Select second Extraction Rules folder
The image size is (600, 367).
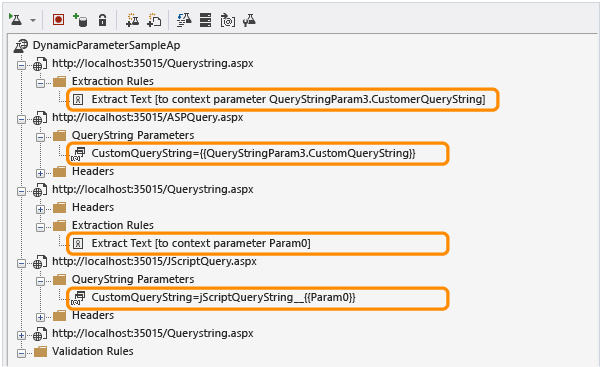(x=112, y=225)
